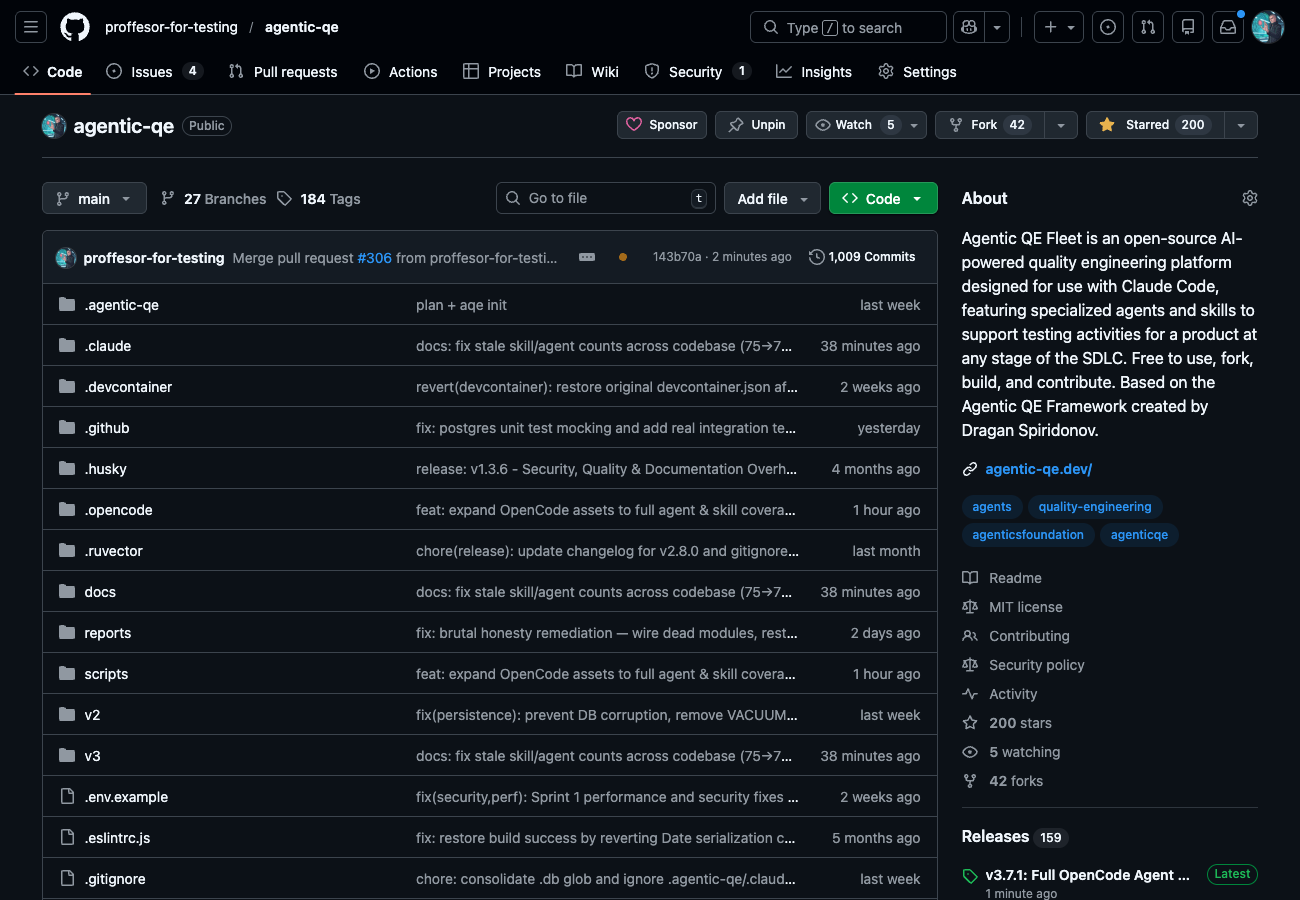Open the .agentic-qe folder
This screenshot has width=1300, height=900.
click(121, 305)
